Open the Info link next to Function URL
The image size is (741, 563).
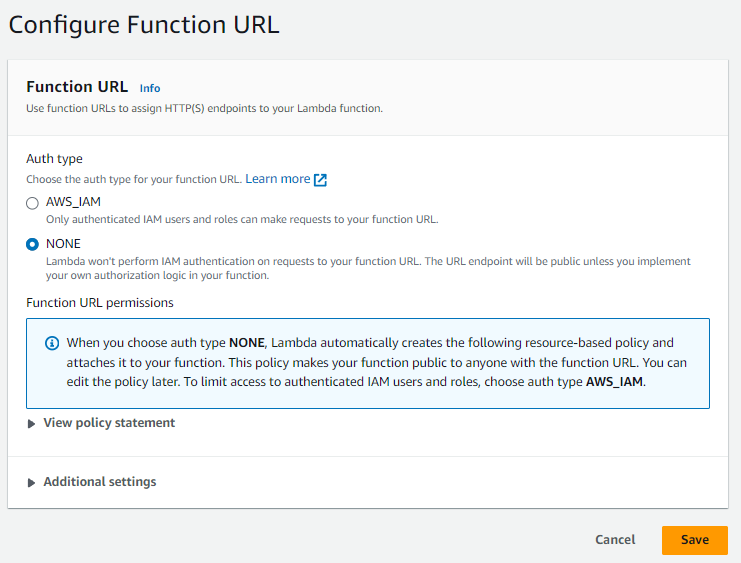tap(150, 88)
